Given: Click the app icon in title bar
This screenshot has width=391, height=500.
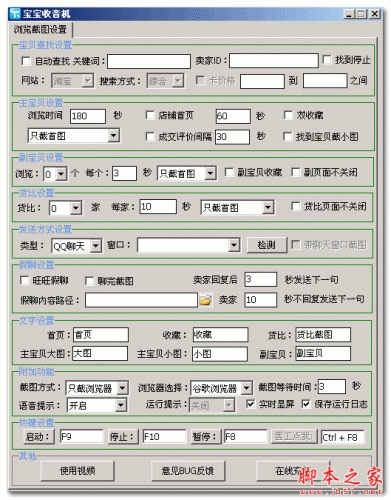Looking at the screenshot, I should tap(15, 14).
